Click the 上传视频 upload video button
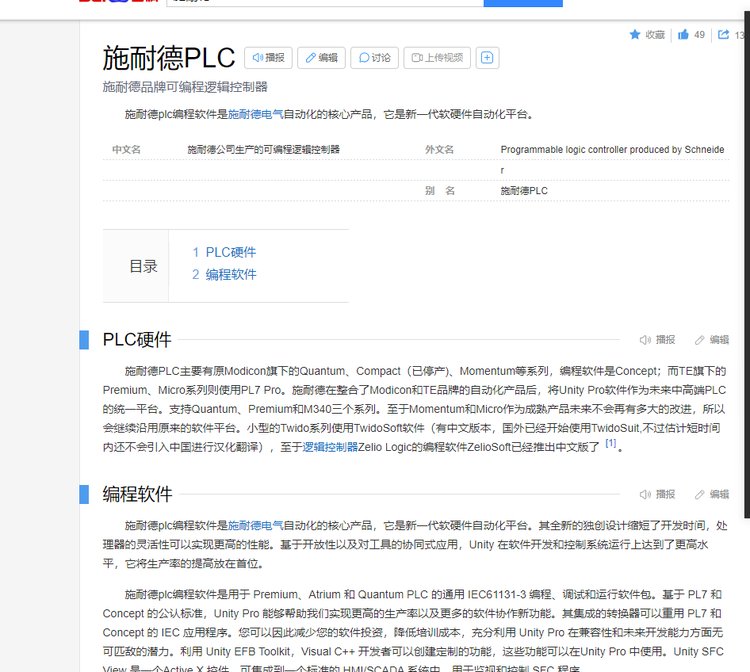750x672 pixels. [437, 58]
